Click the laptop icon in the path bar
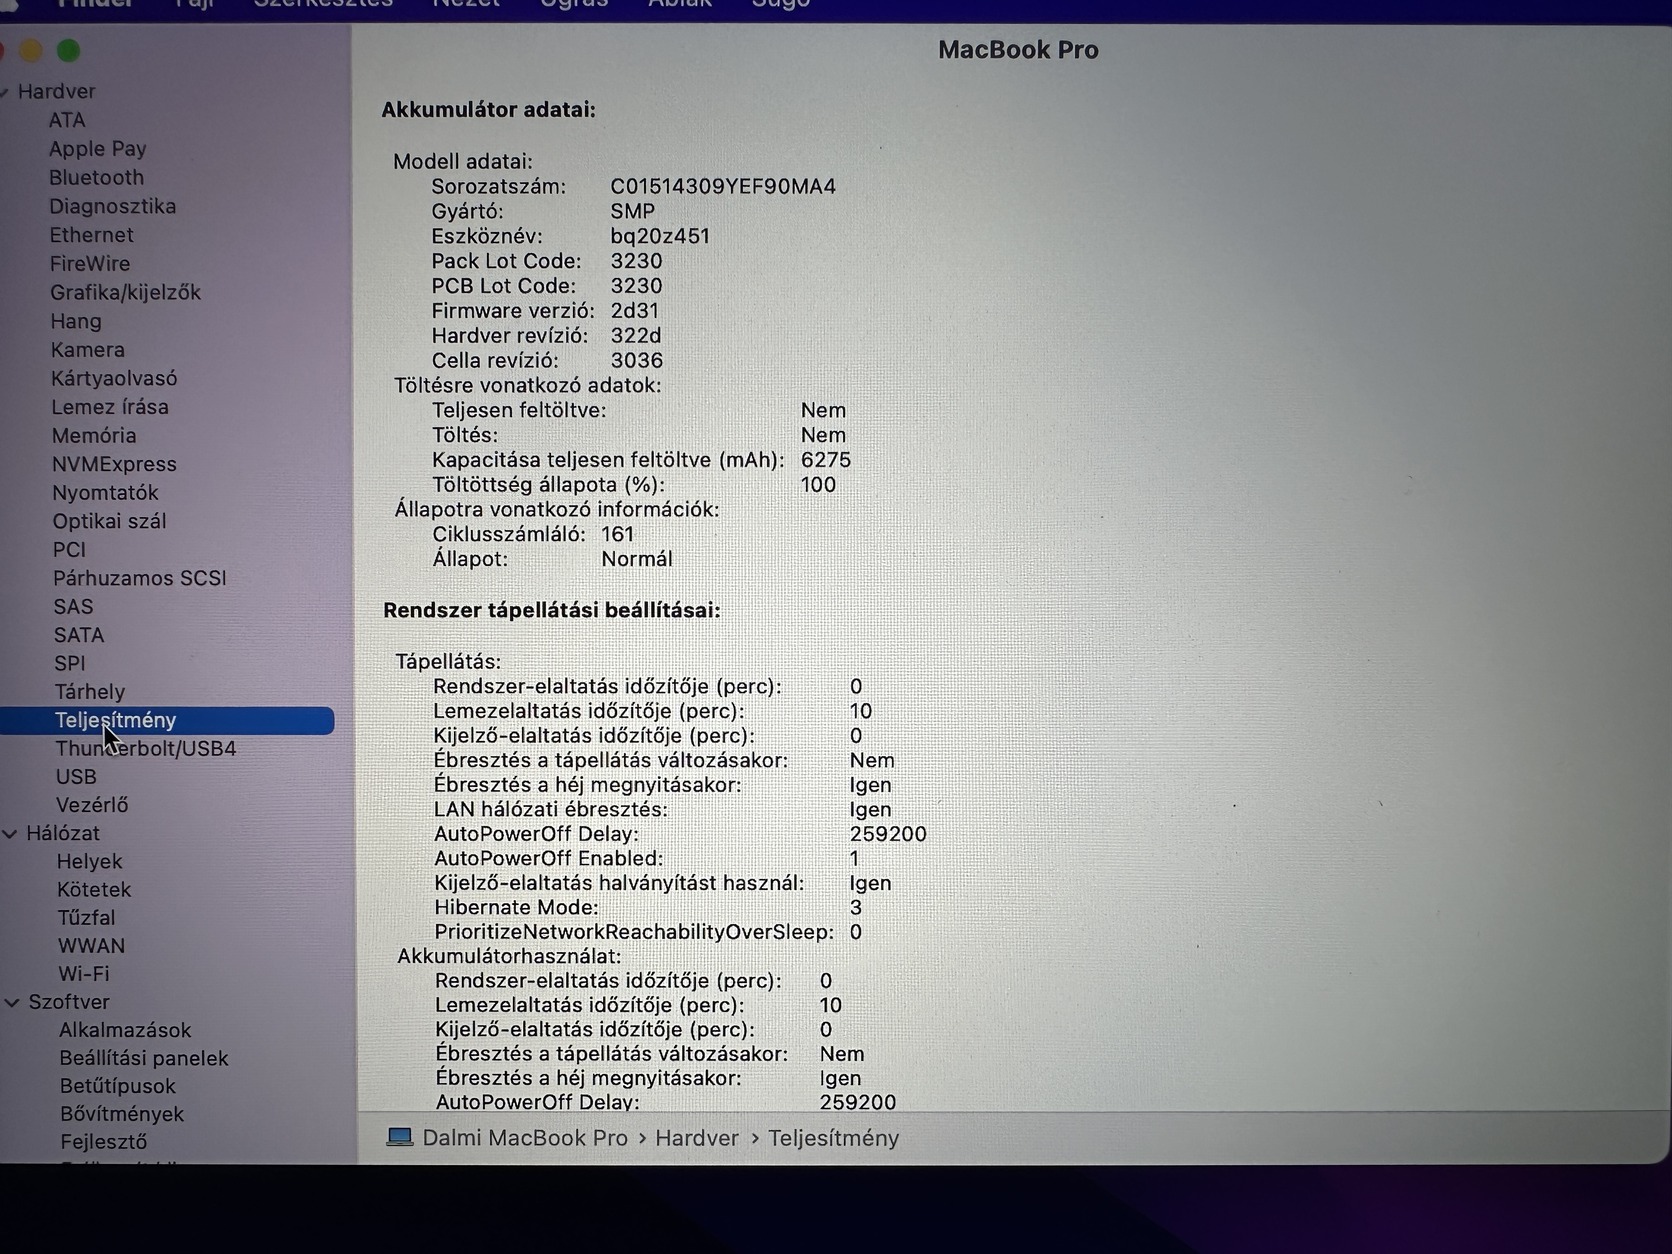1672x1254 pixels. 400,1137
